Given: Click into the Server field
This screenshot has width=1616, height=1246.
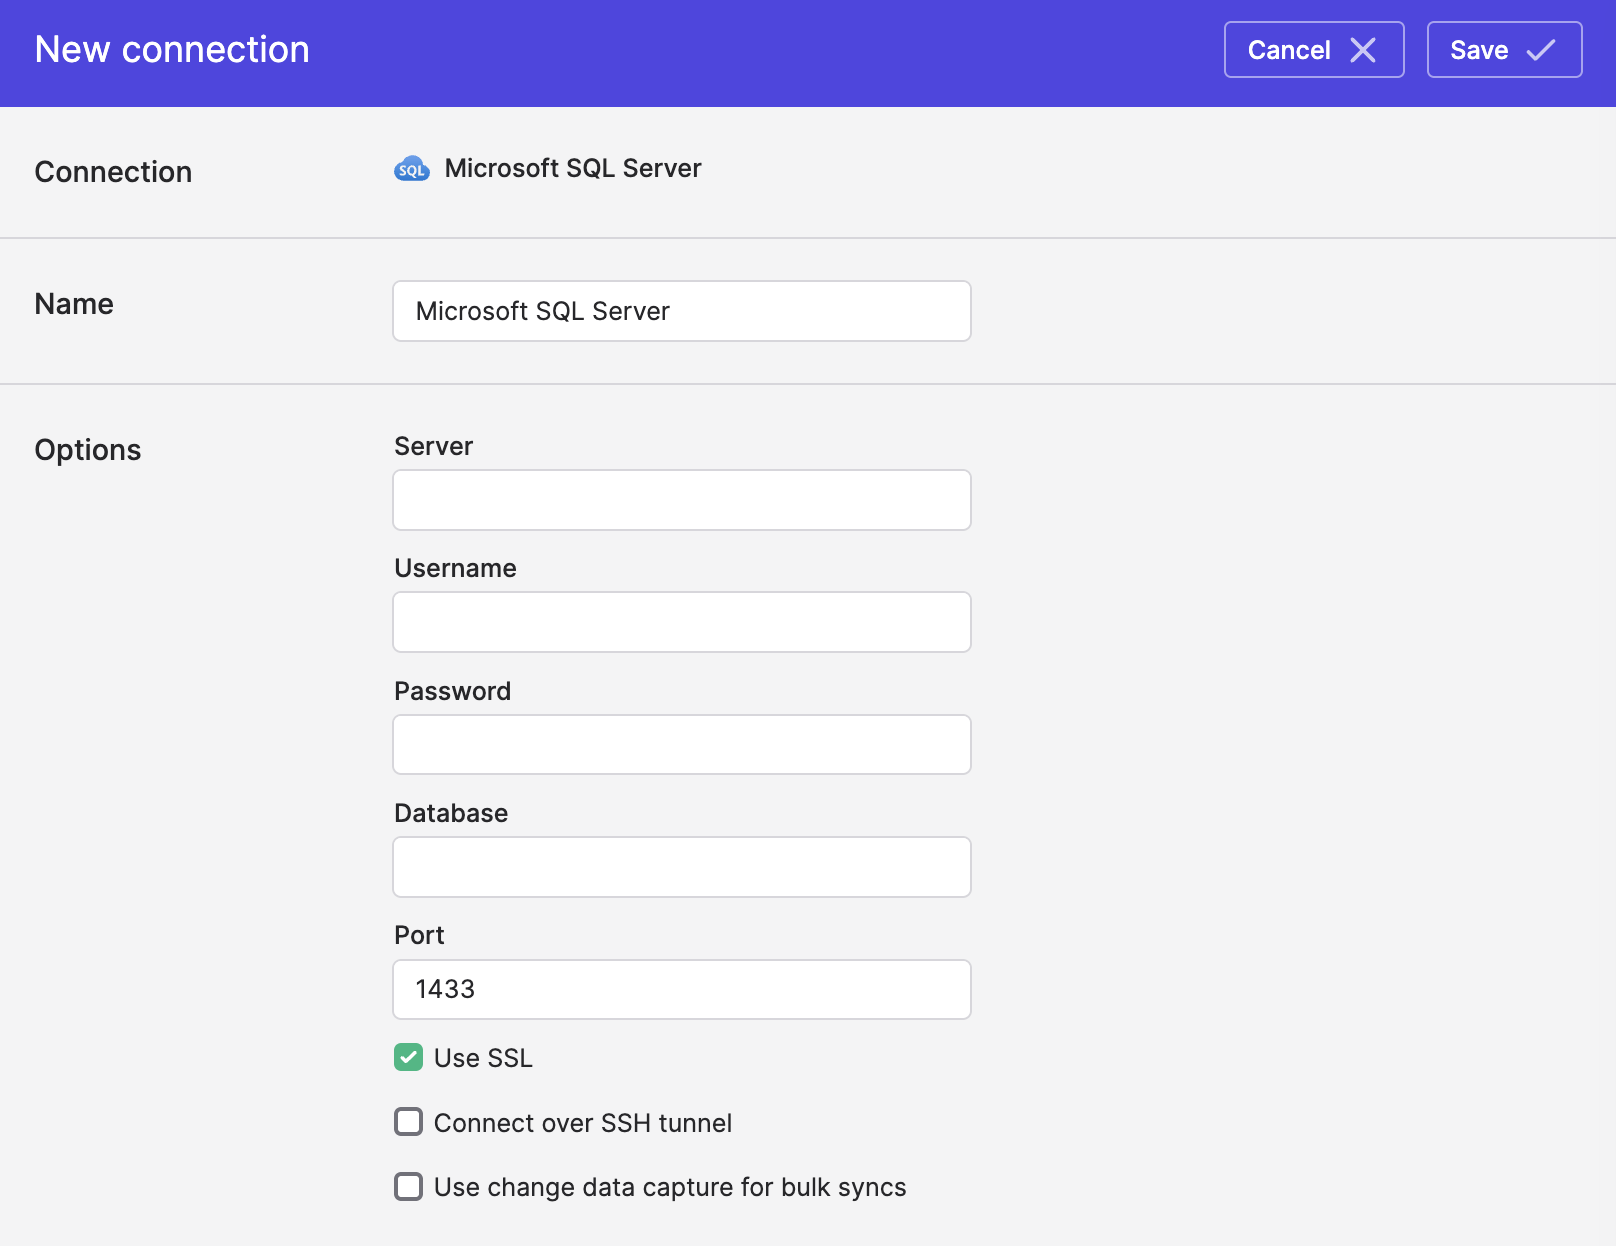Looking at the screenshot, I should tap(682, 500).
